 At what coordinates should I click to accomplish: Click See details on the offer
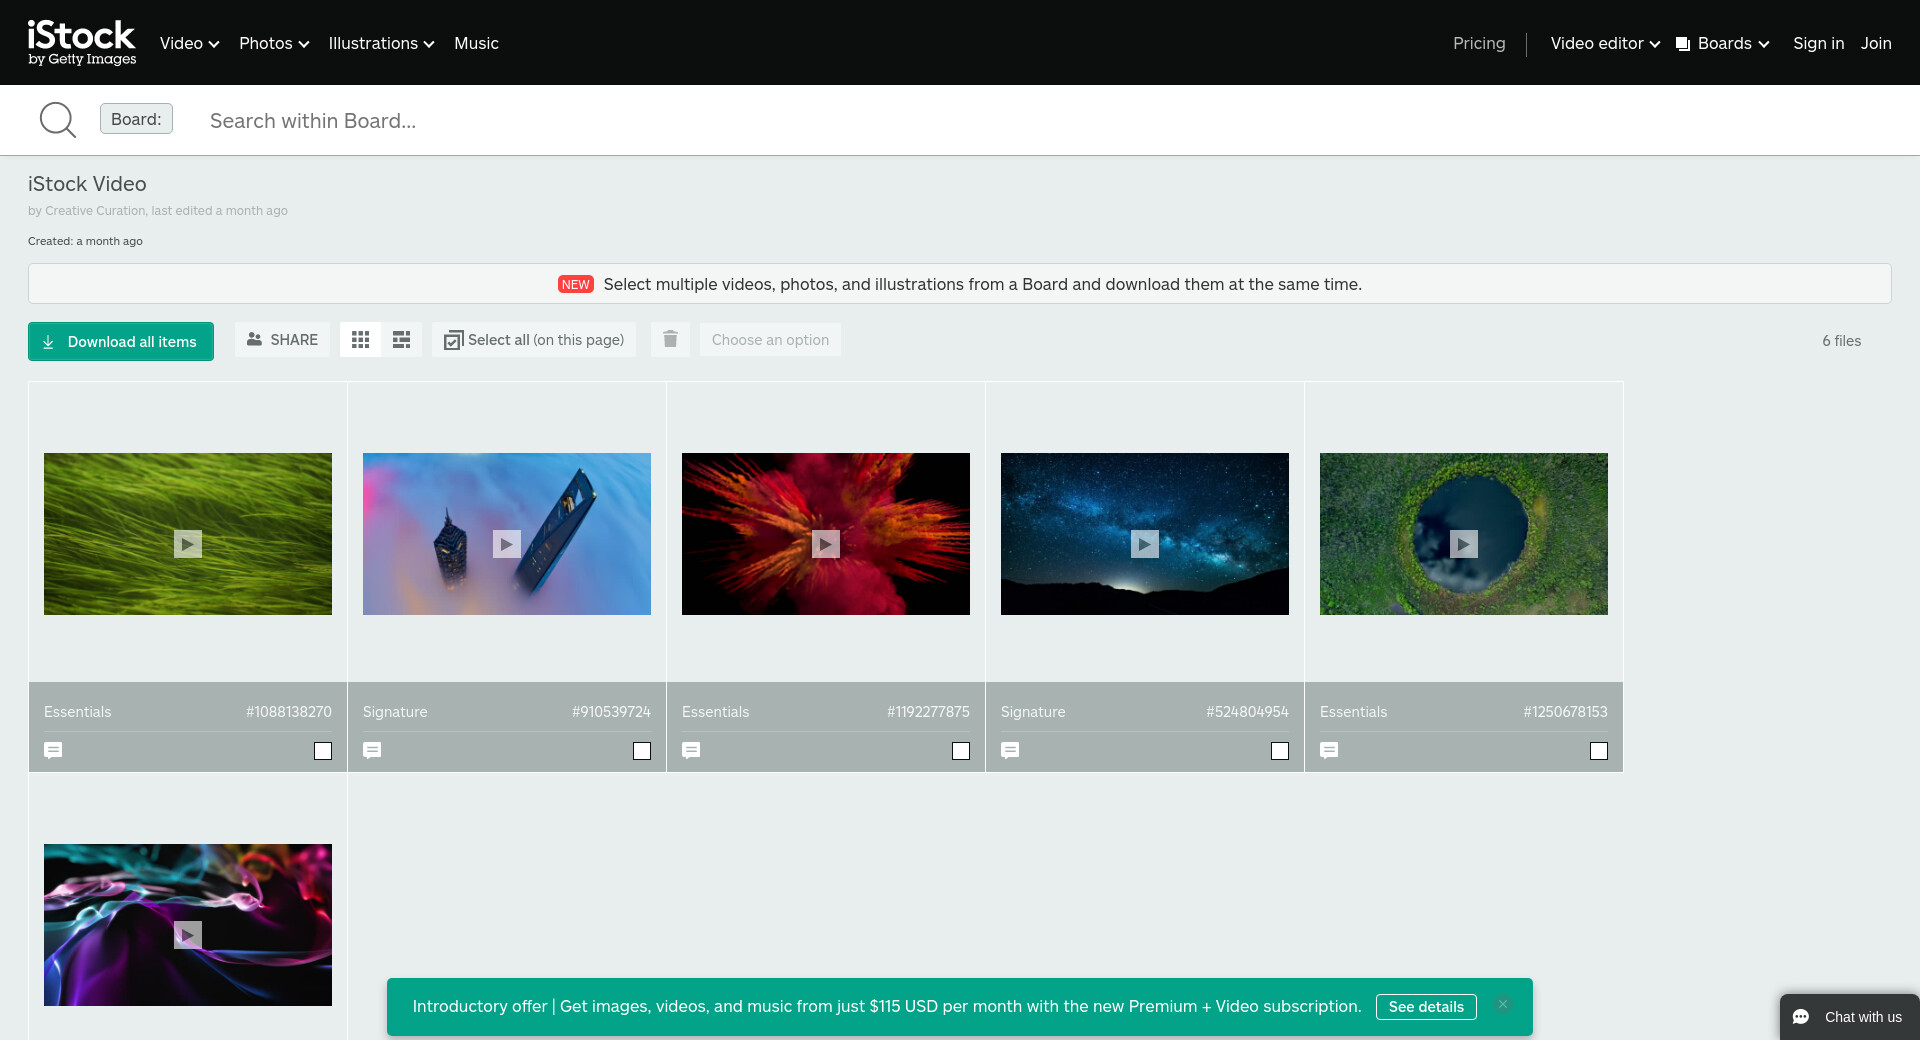[1425, 1007]
